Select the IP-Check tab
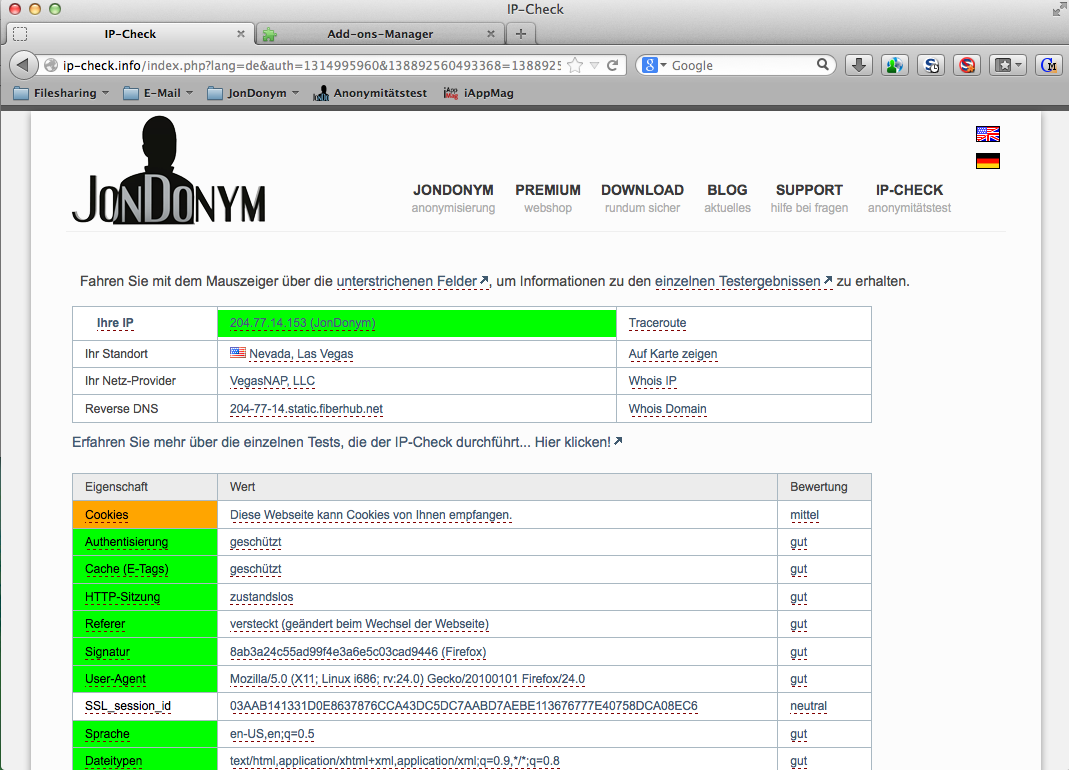This screenshot has height=770, width=1069. point(130,33)
